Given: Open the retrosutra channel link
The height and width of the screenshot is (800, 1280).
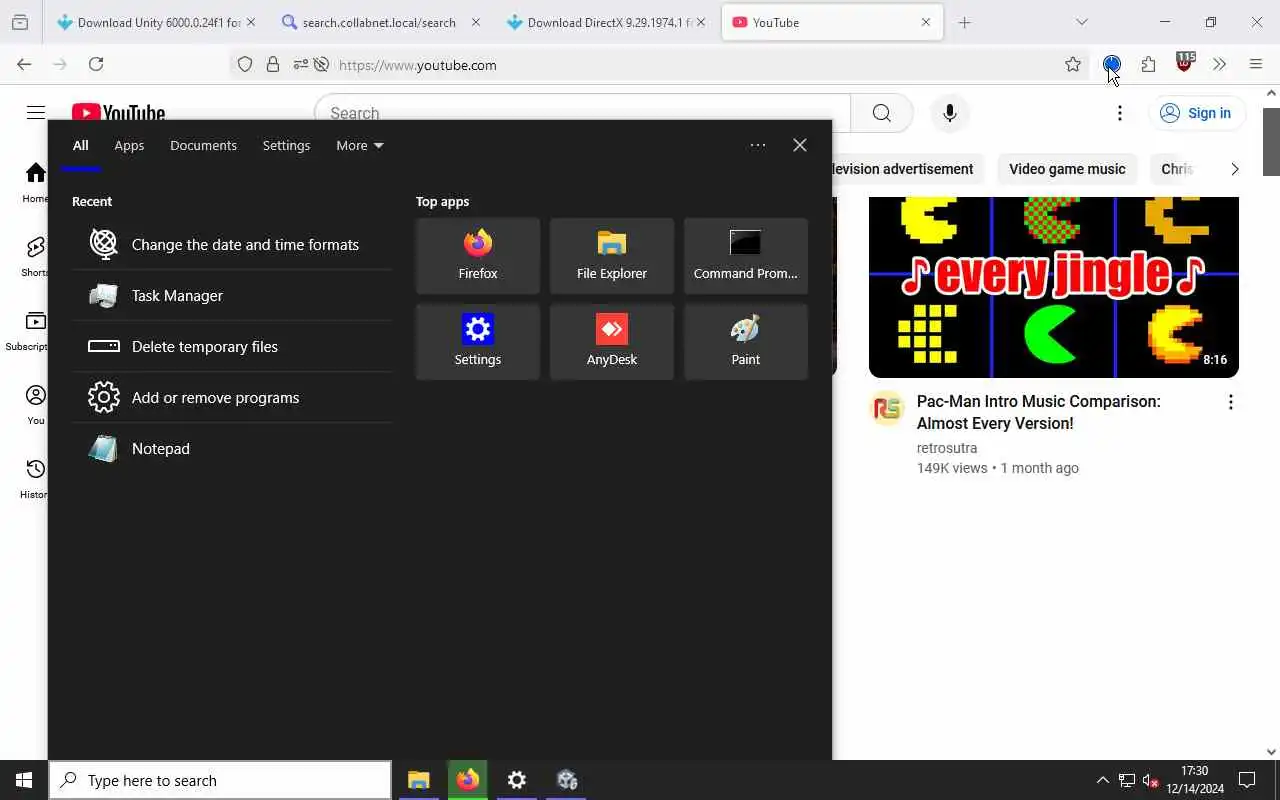Looking at the screenshot, I should (x=947, y=448).
